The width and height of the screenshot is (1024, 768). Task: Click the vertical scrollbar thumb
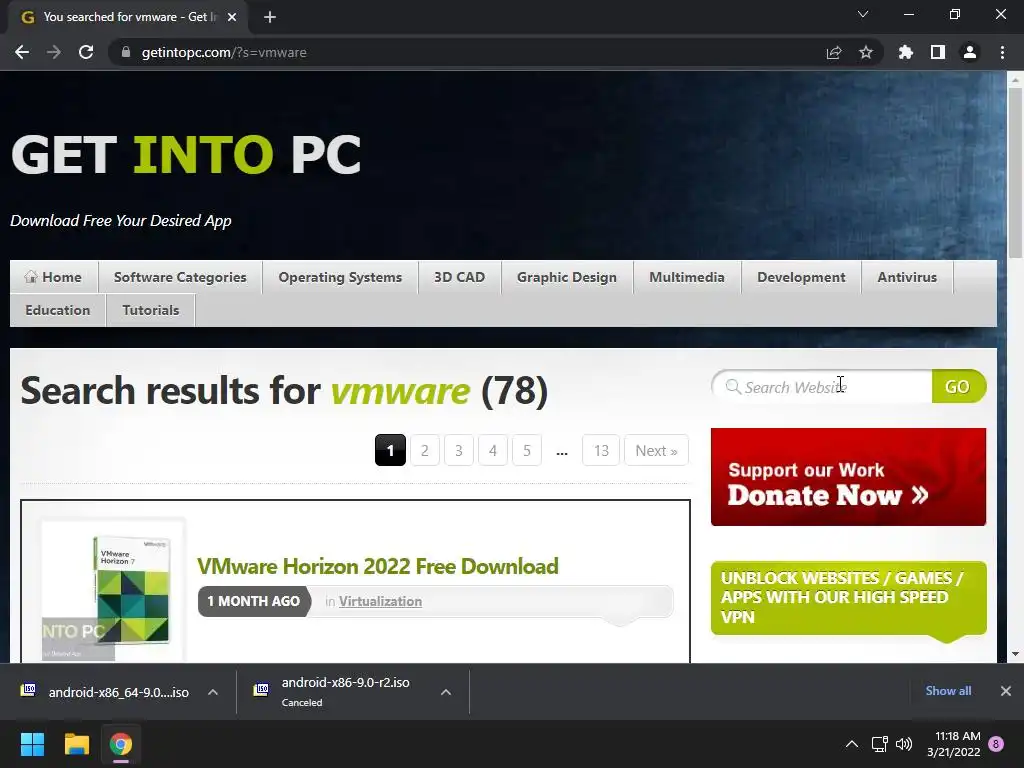[1015, 173]
